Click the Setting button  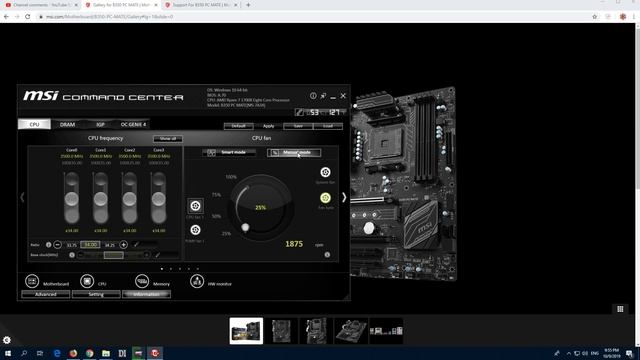pyautogui.click(x=96, y=294)
